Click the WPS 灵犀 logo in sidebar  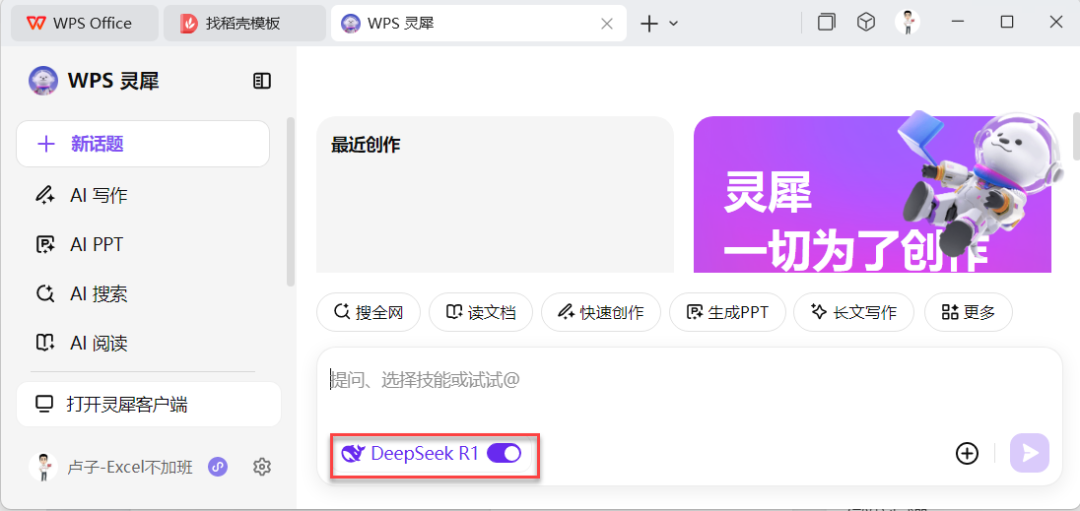click(x=43, y=81)
